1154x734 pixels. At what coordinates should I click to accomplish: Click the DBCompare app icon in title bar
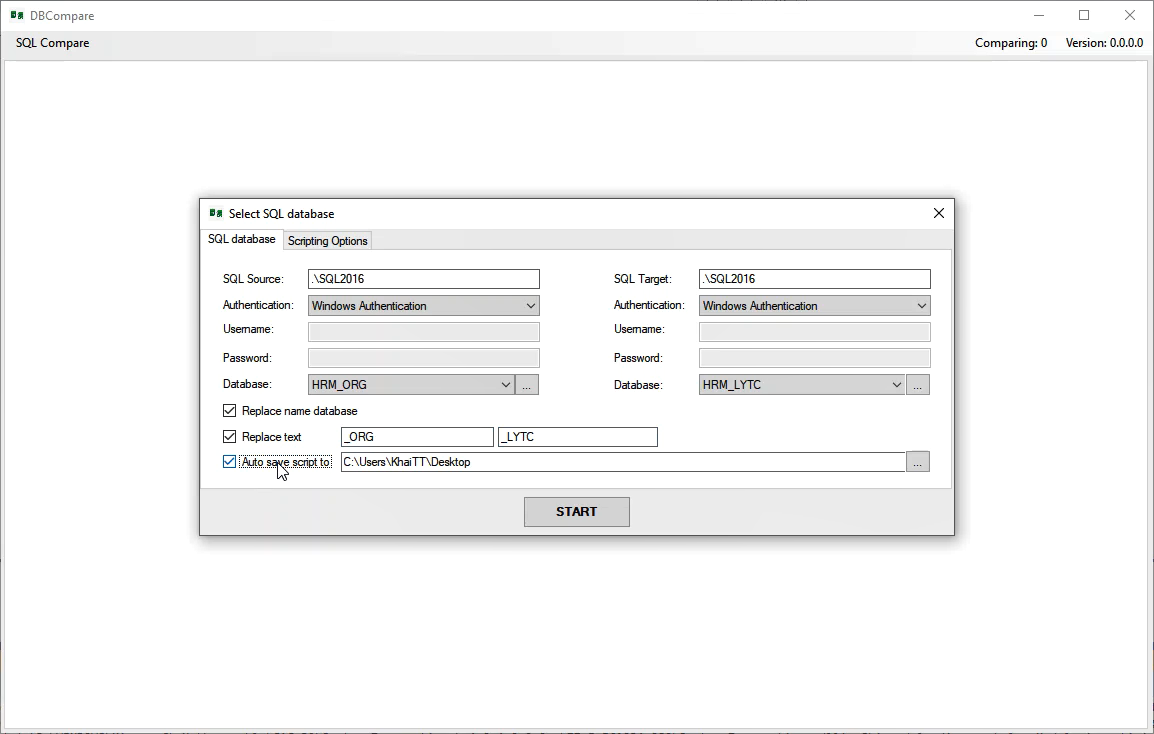click(17, 15)
